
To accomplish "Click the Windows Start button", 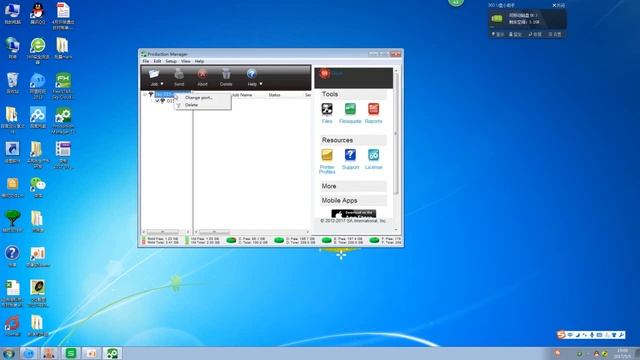I will coord(9,353).
